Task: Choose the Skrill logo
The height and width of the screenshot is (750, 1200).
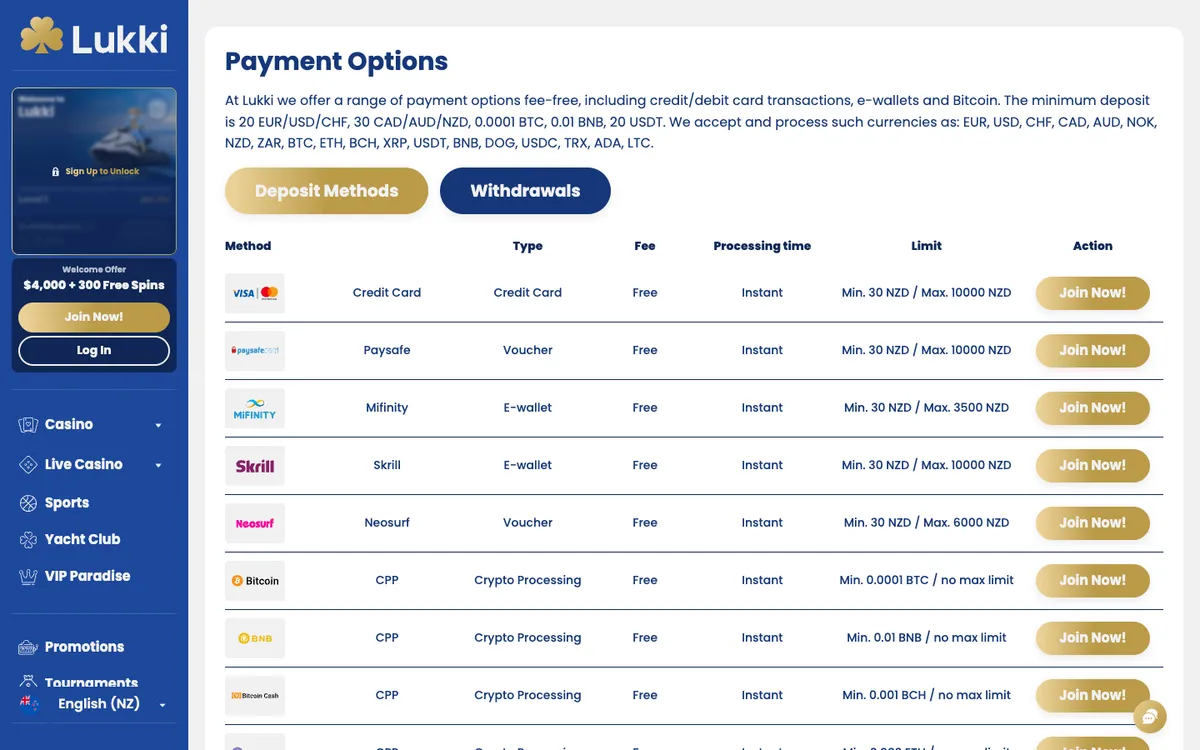Action: coord(255,466)
